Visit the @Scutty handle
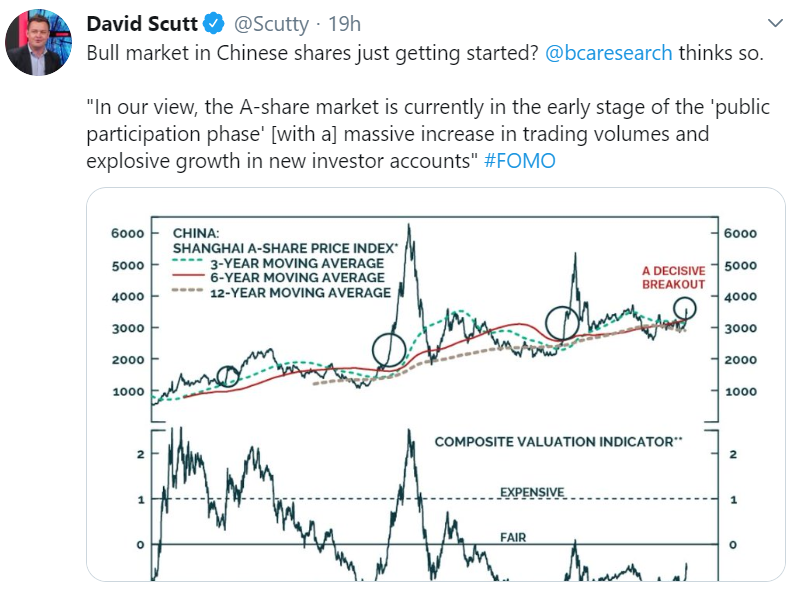This screenshot has width=798, height=594. pyautogui.click(x=271, y=24)
